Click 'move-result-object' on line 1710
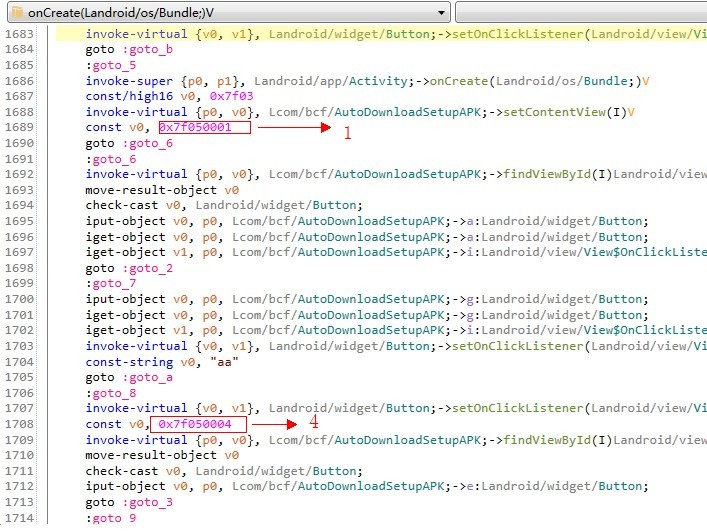Screen dimensions: 707x531 [151, 455]
